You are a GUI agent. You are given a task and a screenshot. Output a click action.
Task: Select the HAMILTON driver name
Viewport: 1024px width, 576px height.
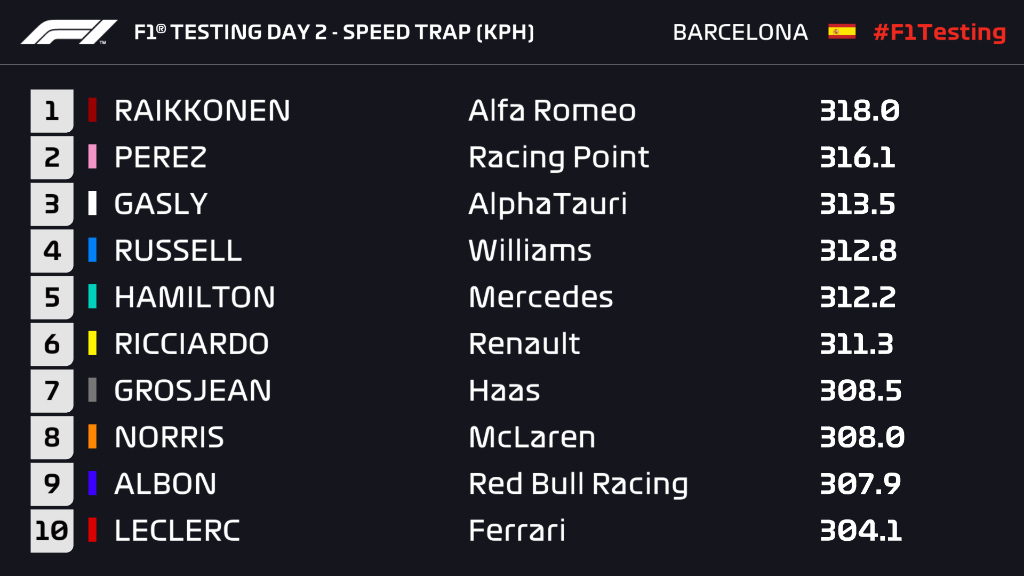195,297
